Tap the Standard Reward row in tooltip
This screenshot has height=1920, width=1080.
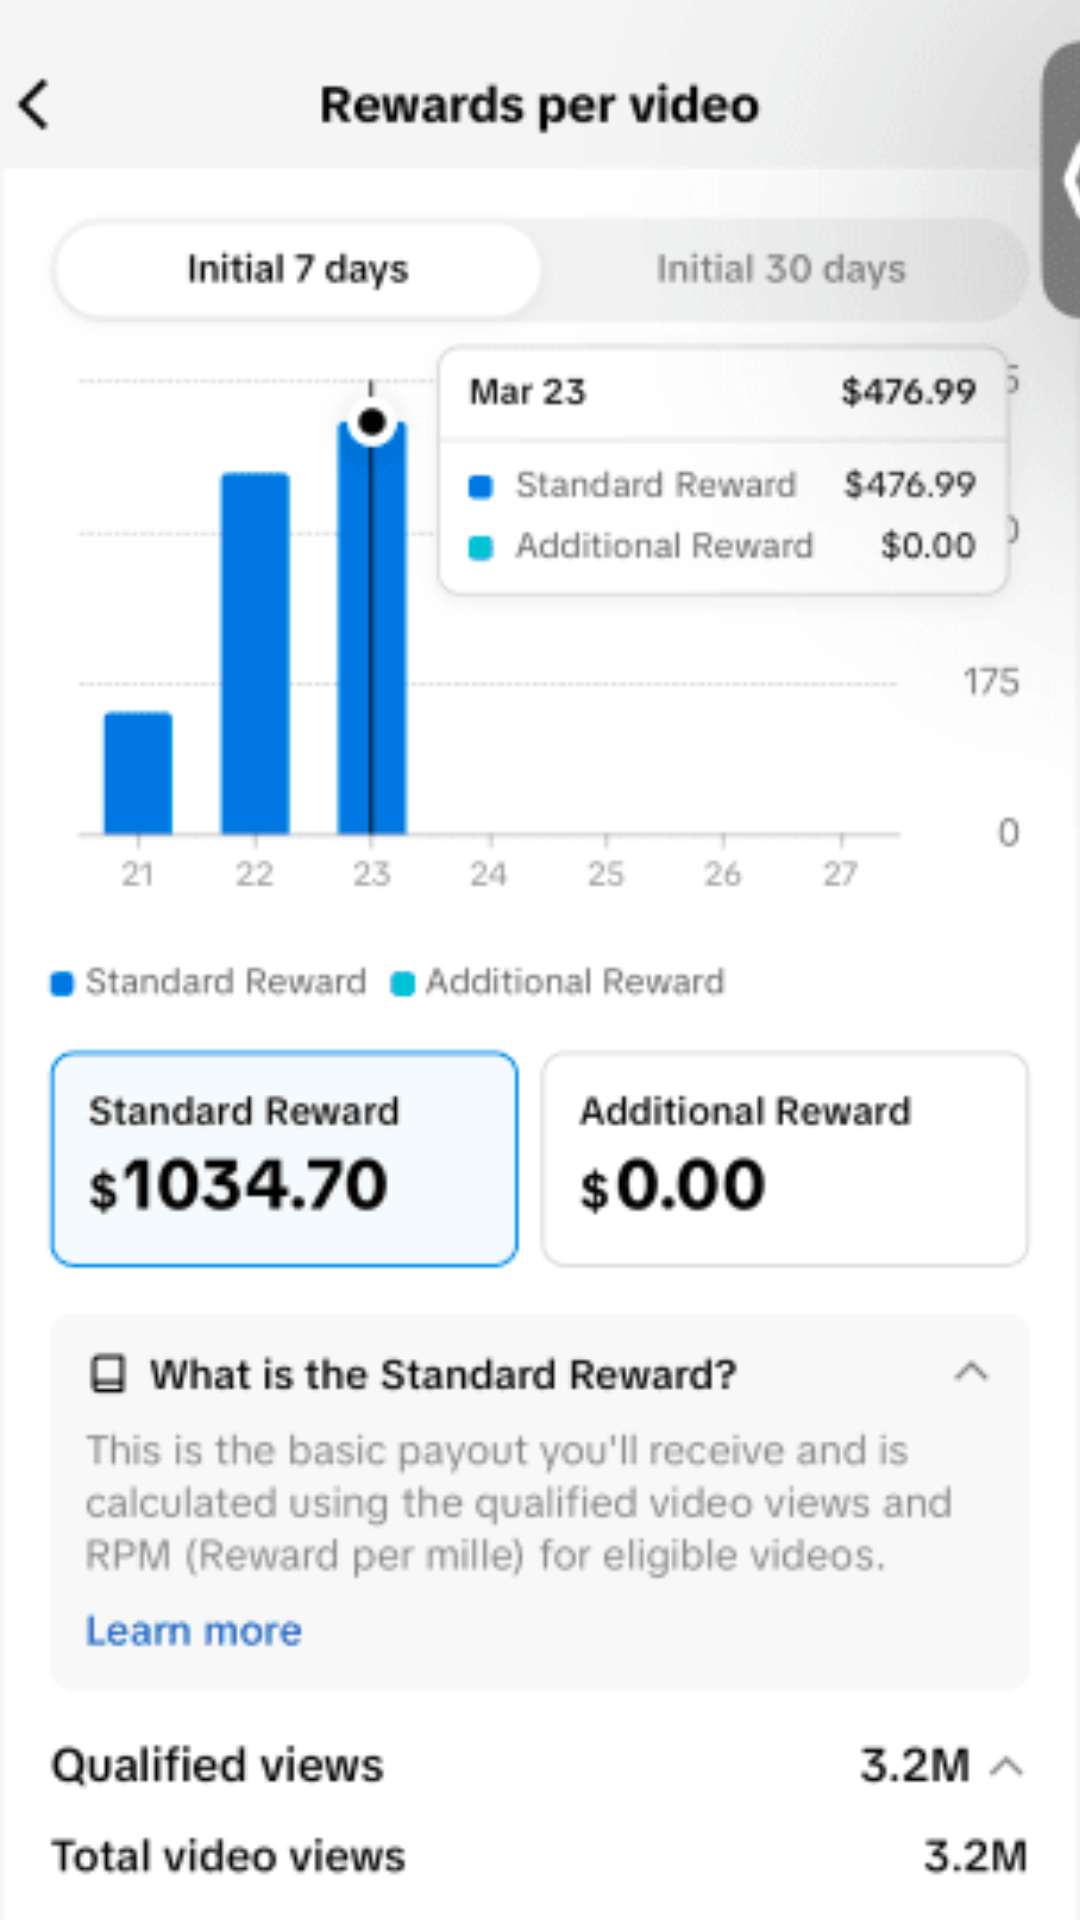(722, 485)
